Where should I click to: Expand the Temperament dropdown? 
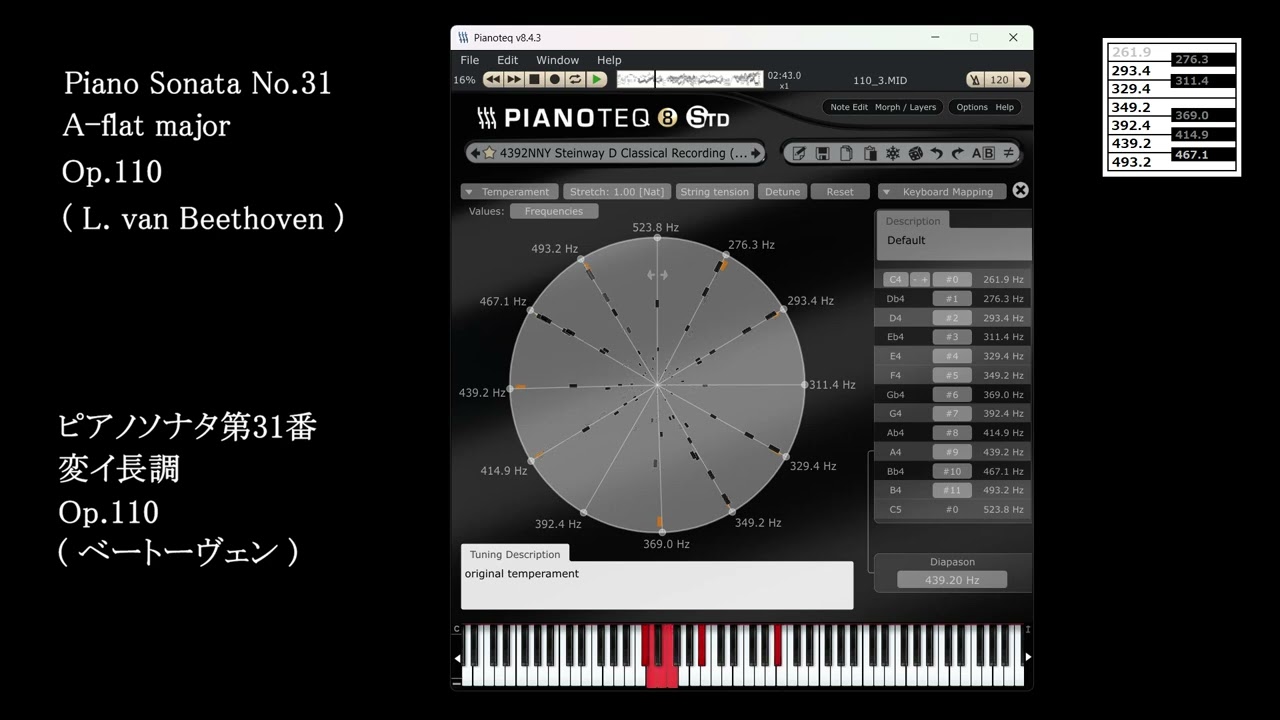pos(509,191)
